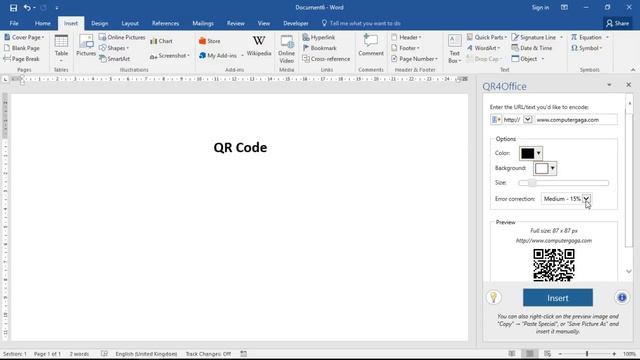Click the blue info icon in QR4Office
Viewport: 640px width, 360px height.
[x=622, y=297]
